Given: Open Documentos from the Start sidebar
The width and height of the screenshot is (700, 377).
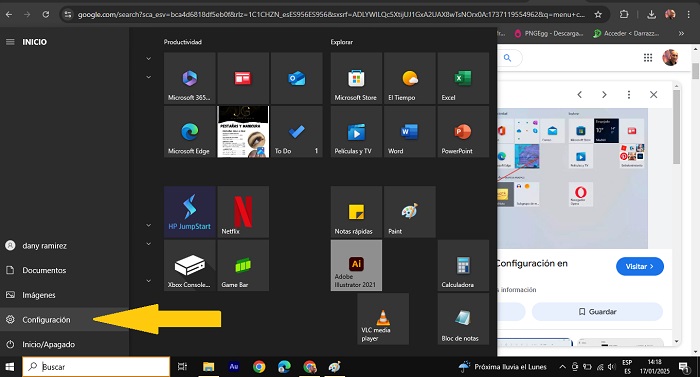Looking at the screenshot, I should pyautogui.click(x=65, y=270).
